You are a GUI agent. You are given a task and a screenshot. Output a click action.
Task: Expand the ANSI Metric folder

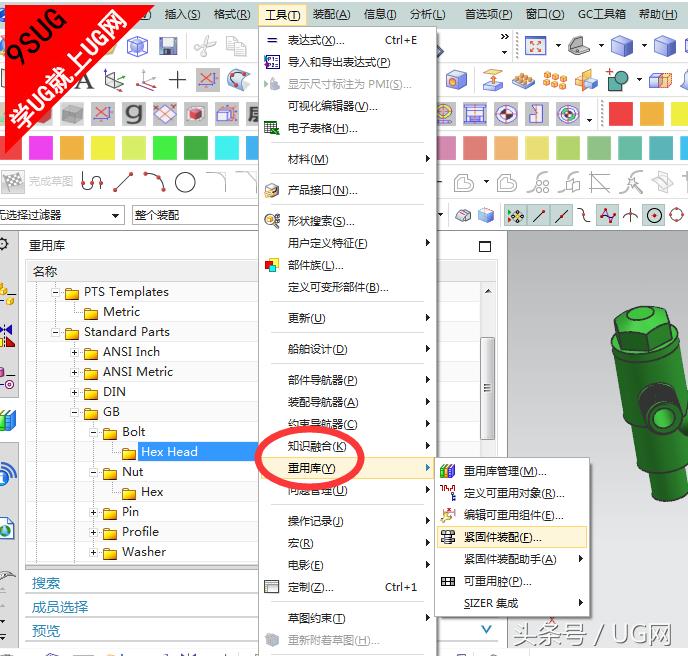click(x=74, y=372)
